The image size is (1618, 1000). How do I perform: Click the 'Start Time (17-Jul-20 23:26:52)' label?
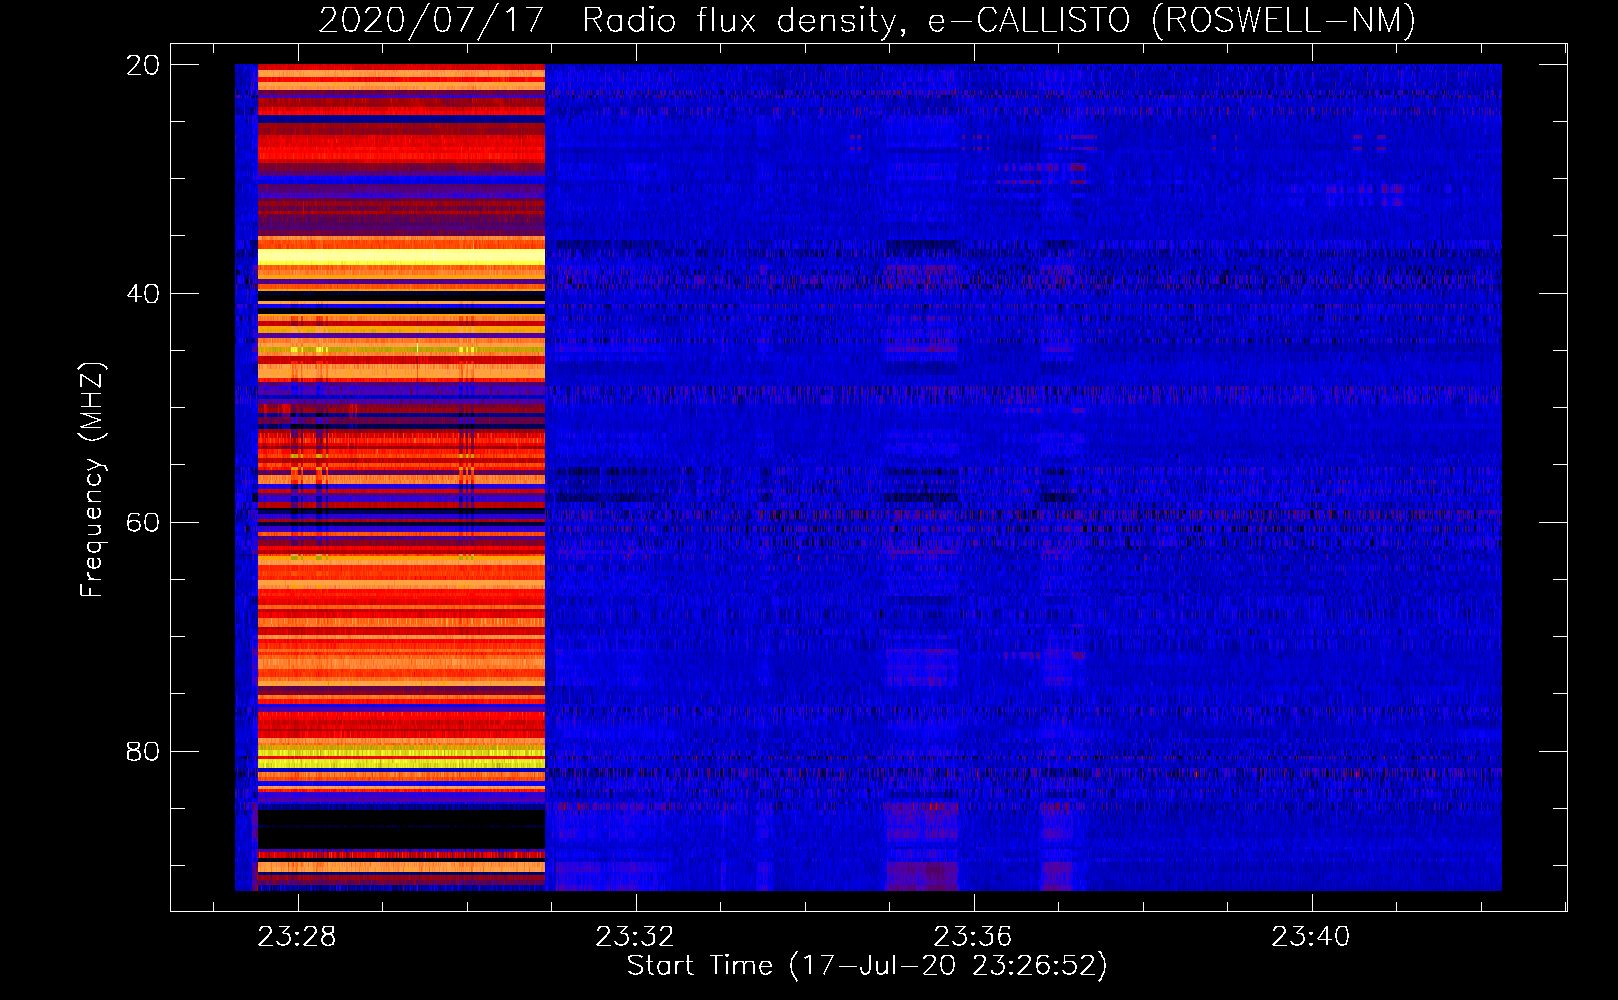(867, 966)
